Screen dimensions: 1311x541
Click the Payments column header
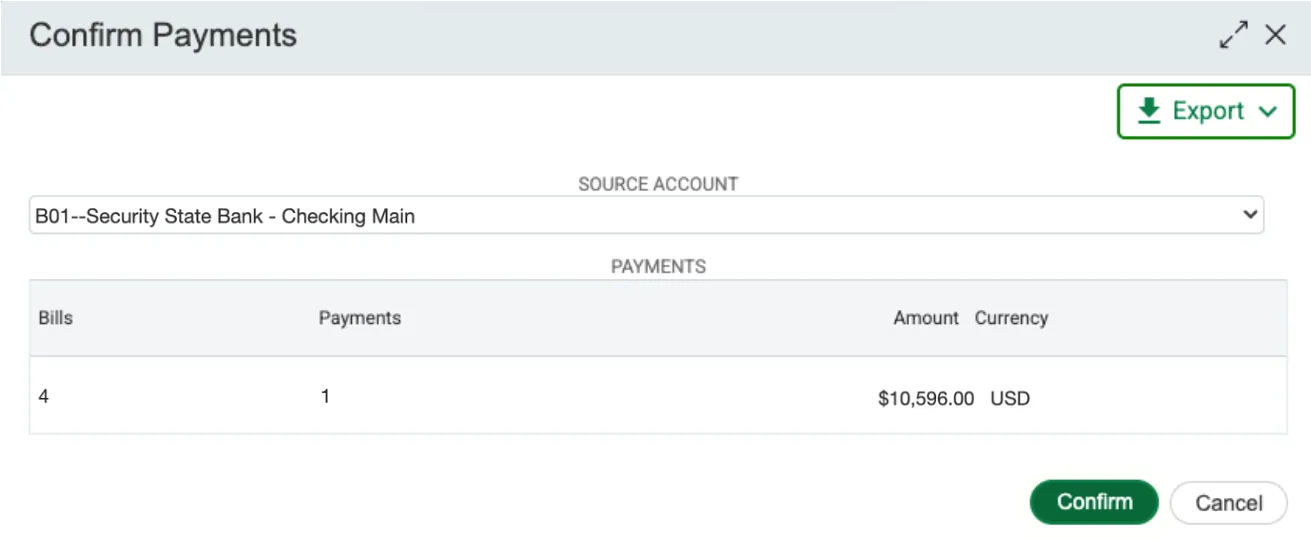(x=360, y=318)
